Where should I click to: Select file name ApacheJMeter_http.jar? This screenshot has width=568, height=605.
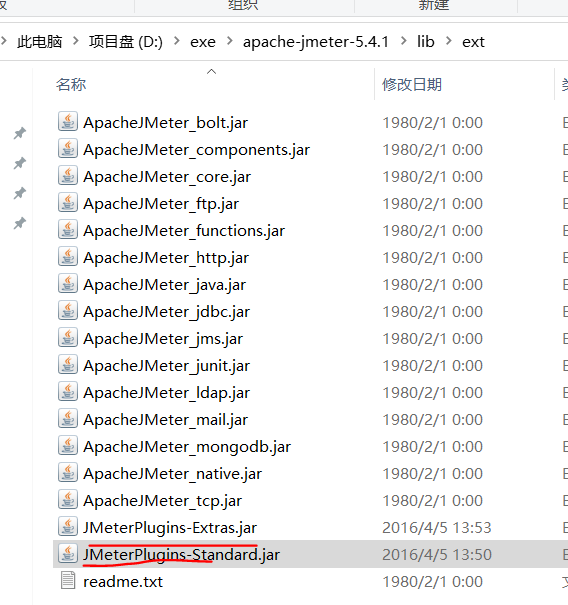tap(166, 258)
